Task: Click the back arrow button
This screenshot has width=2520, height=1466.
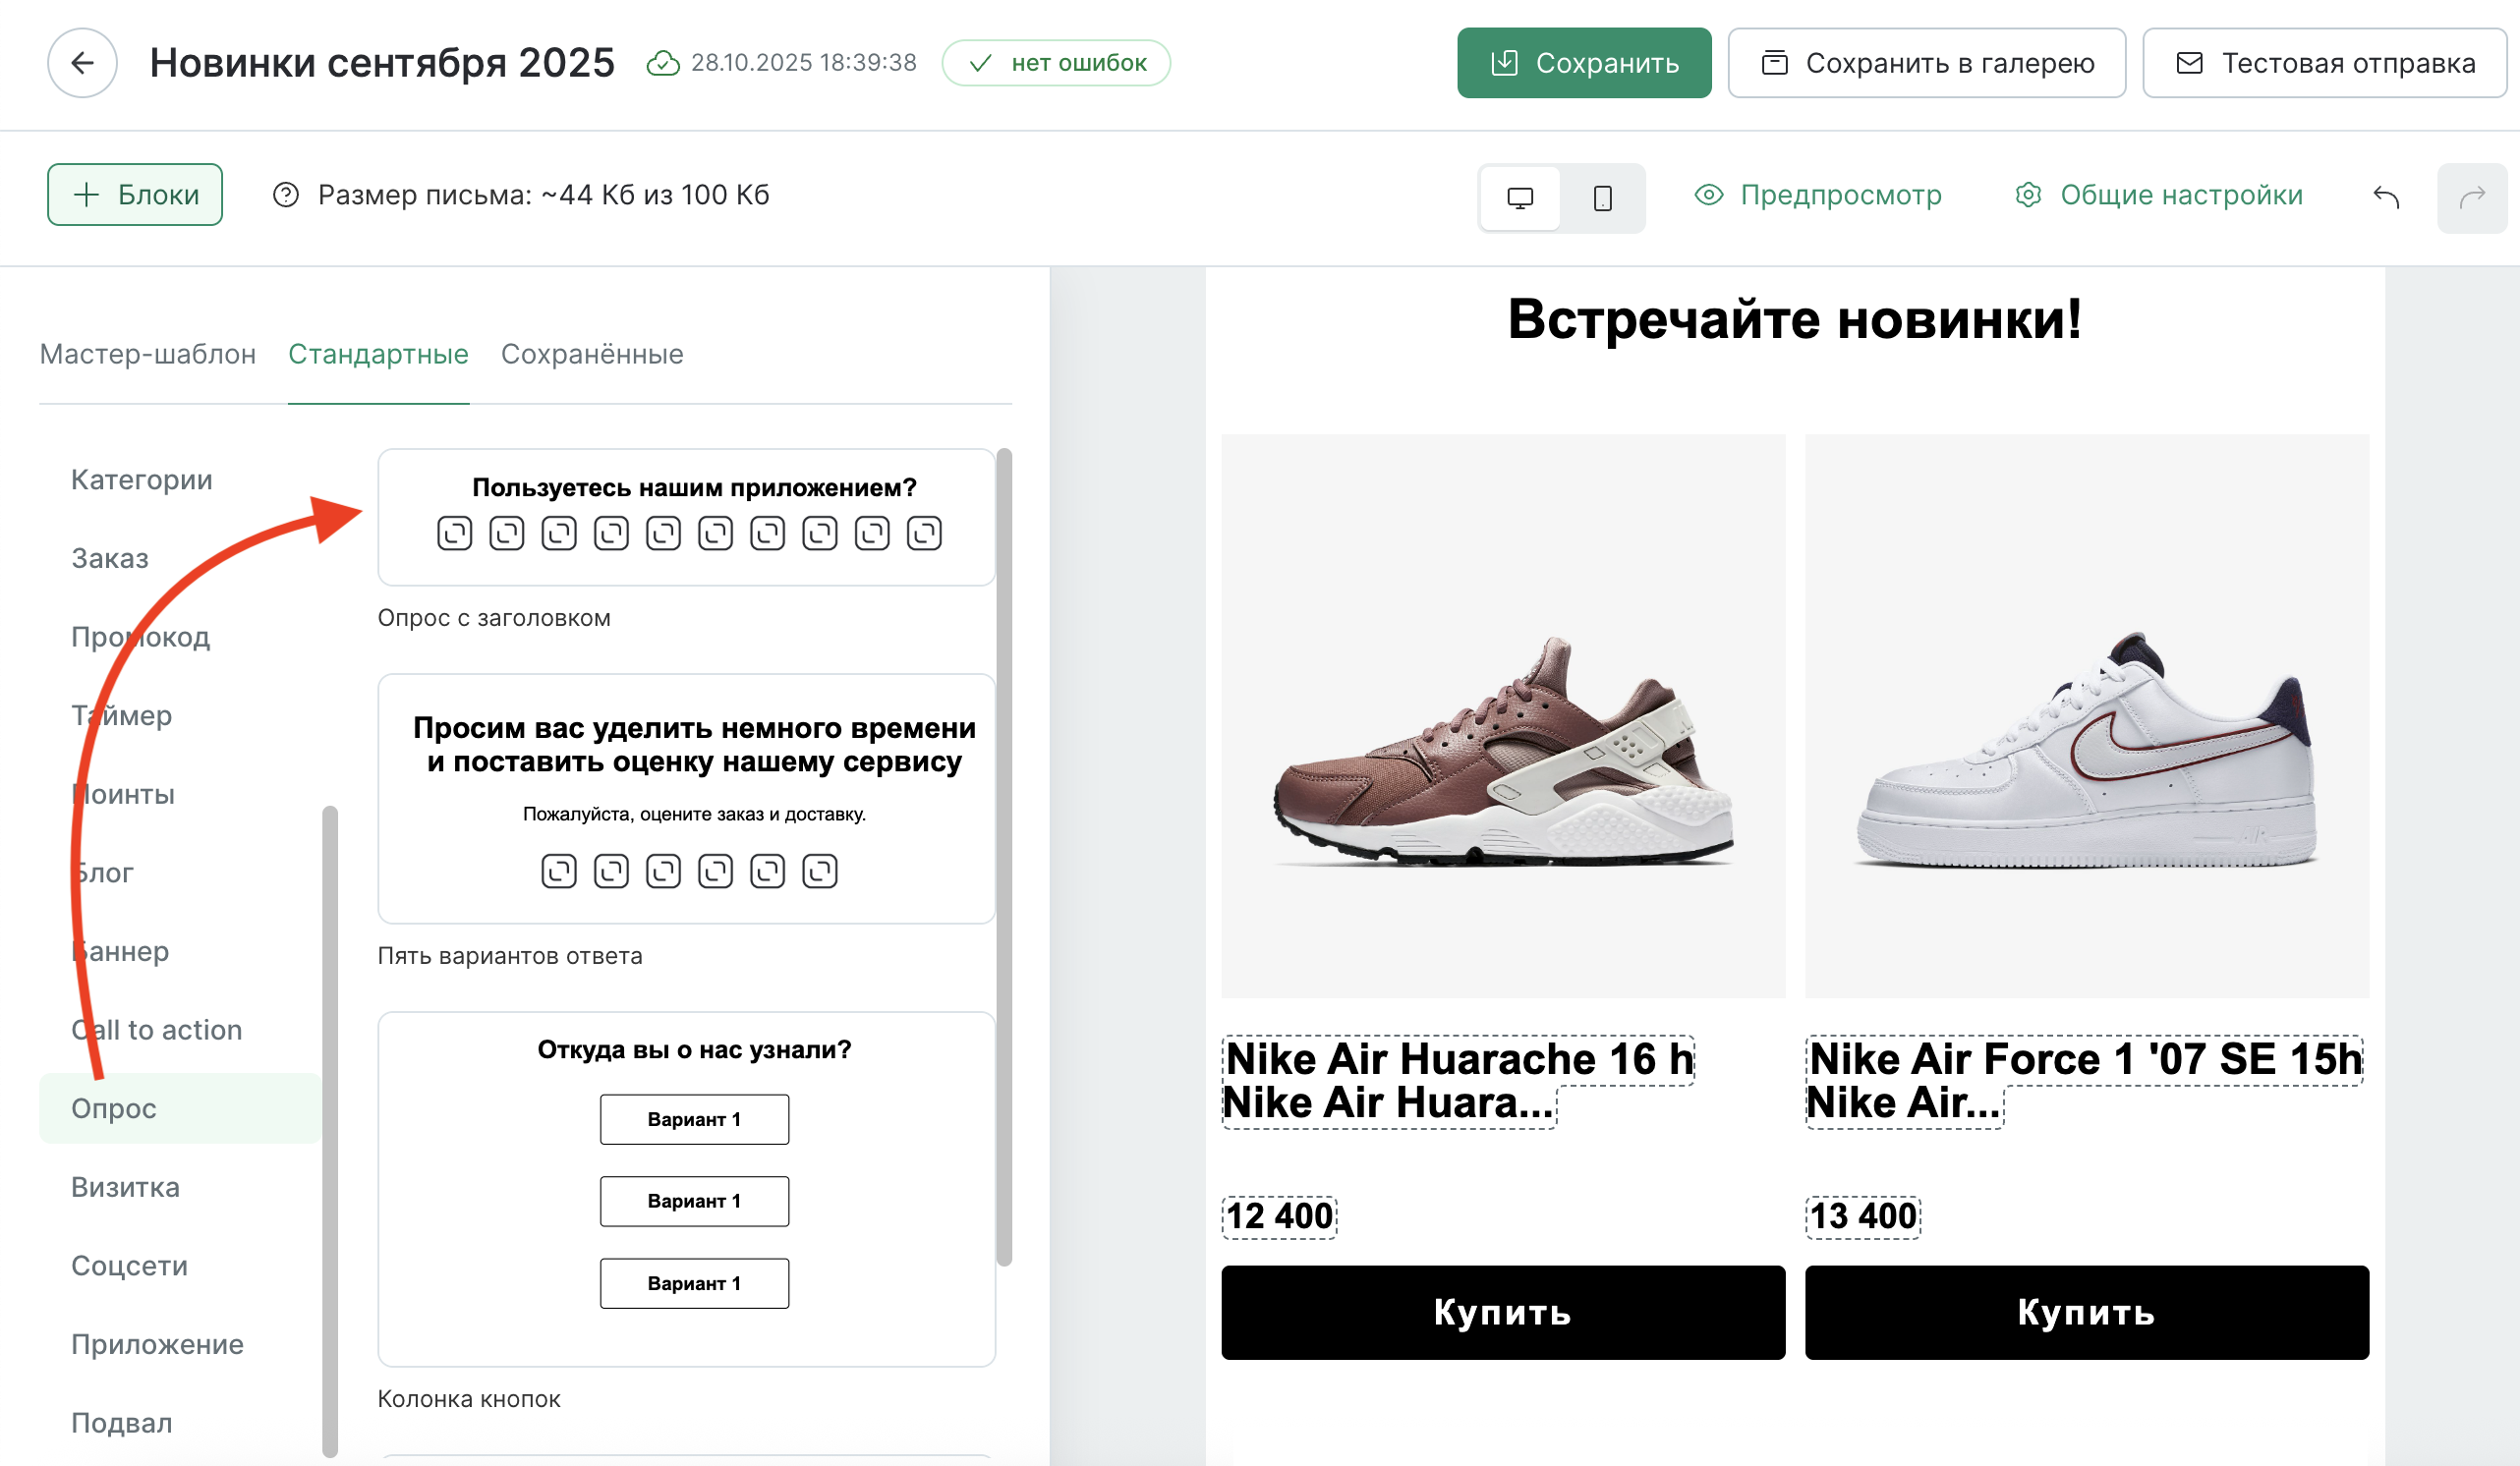Action: click(82, 63)
